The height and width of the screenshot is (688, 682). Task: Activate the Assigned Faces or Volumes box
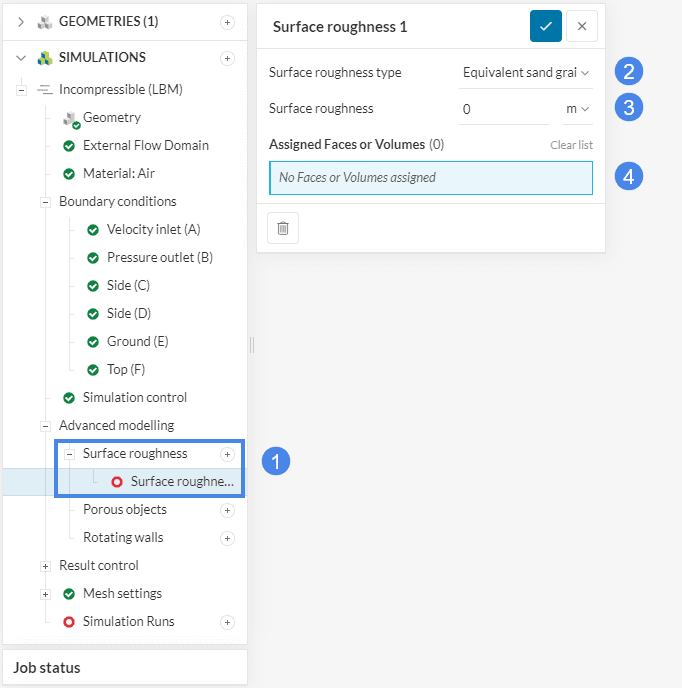(x=430, y=178)
